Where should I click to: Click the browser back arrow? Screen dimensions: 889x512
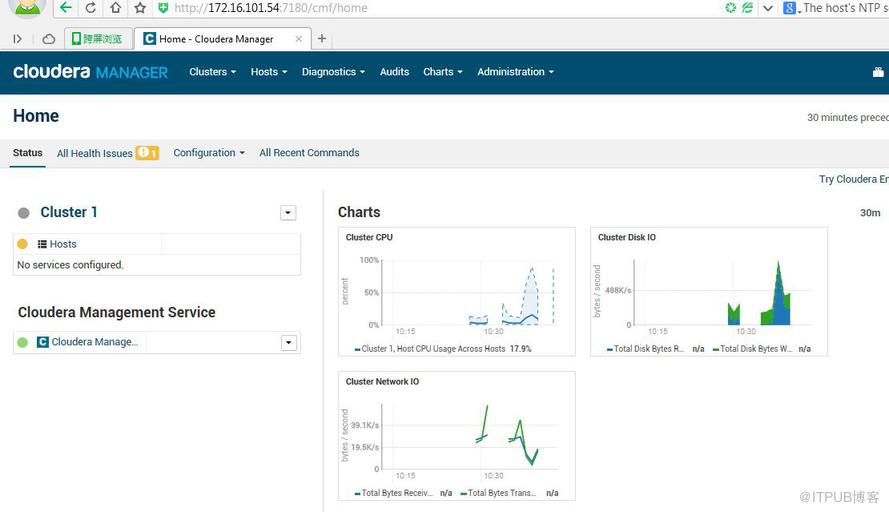click(66, 8)
